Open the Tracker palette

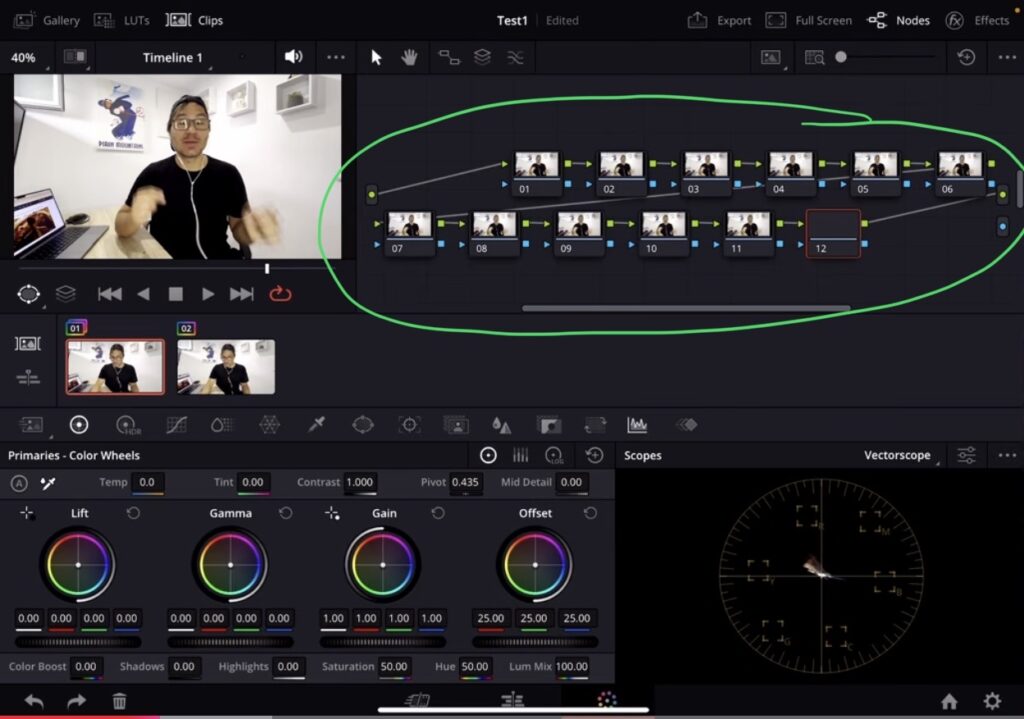409,425
